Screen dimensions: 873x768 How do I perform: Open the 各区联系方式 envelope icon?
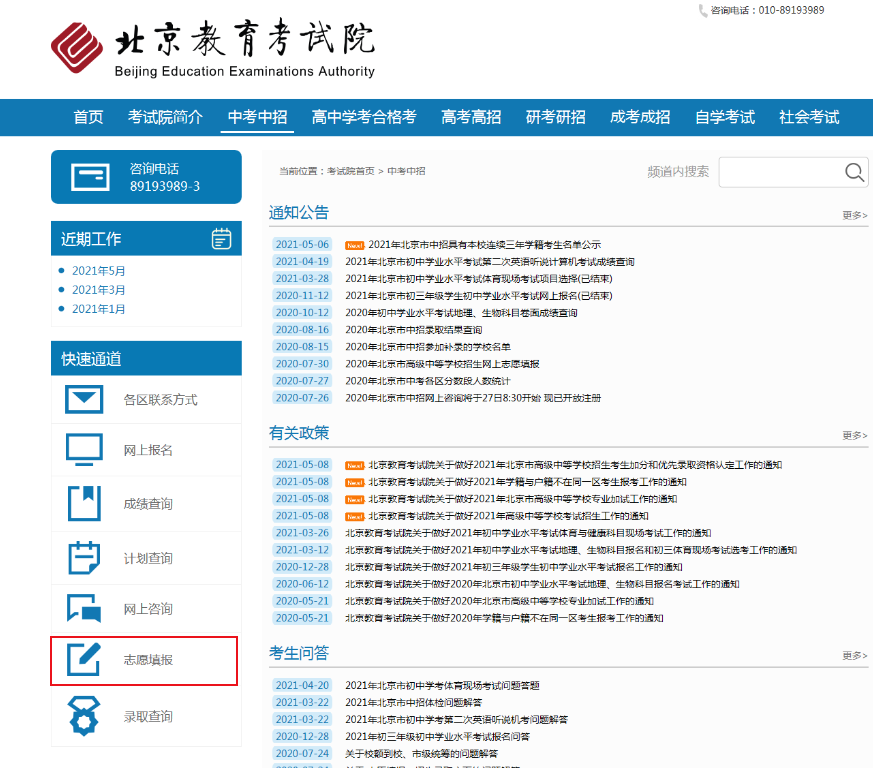tap(84, 399)
